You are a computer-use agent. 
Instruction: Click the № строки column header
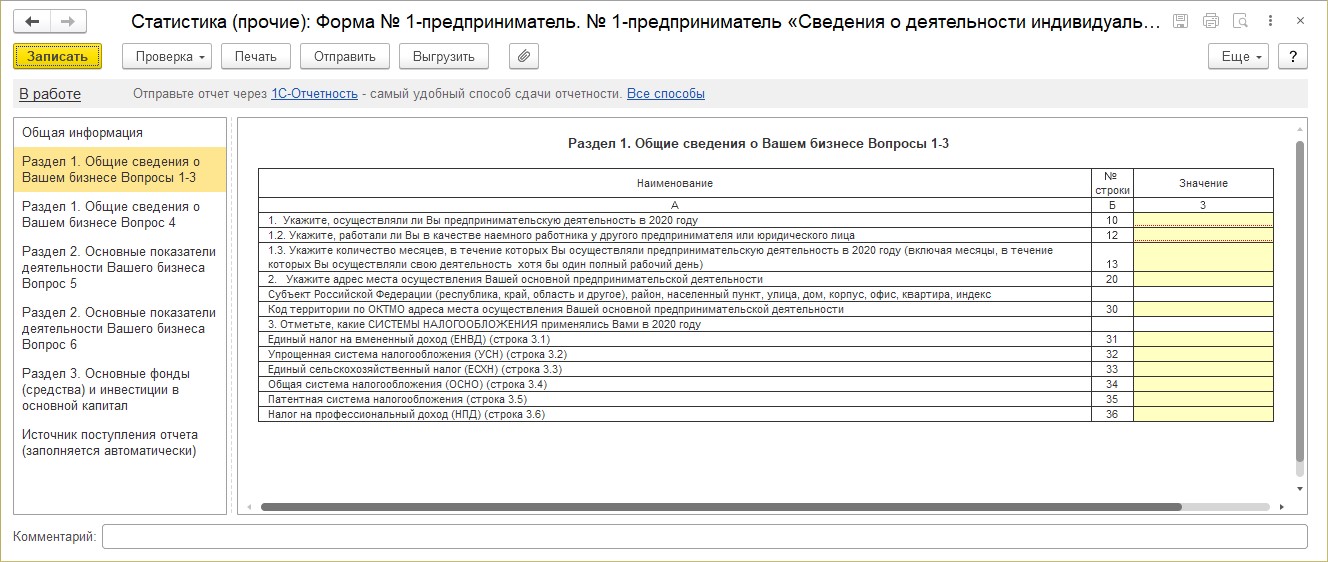(x=1112, y=183)
